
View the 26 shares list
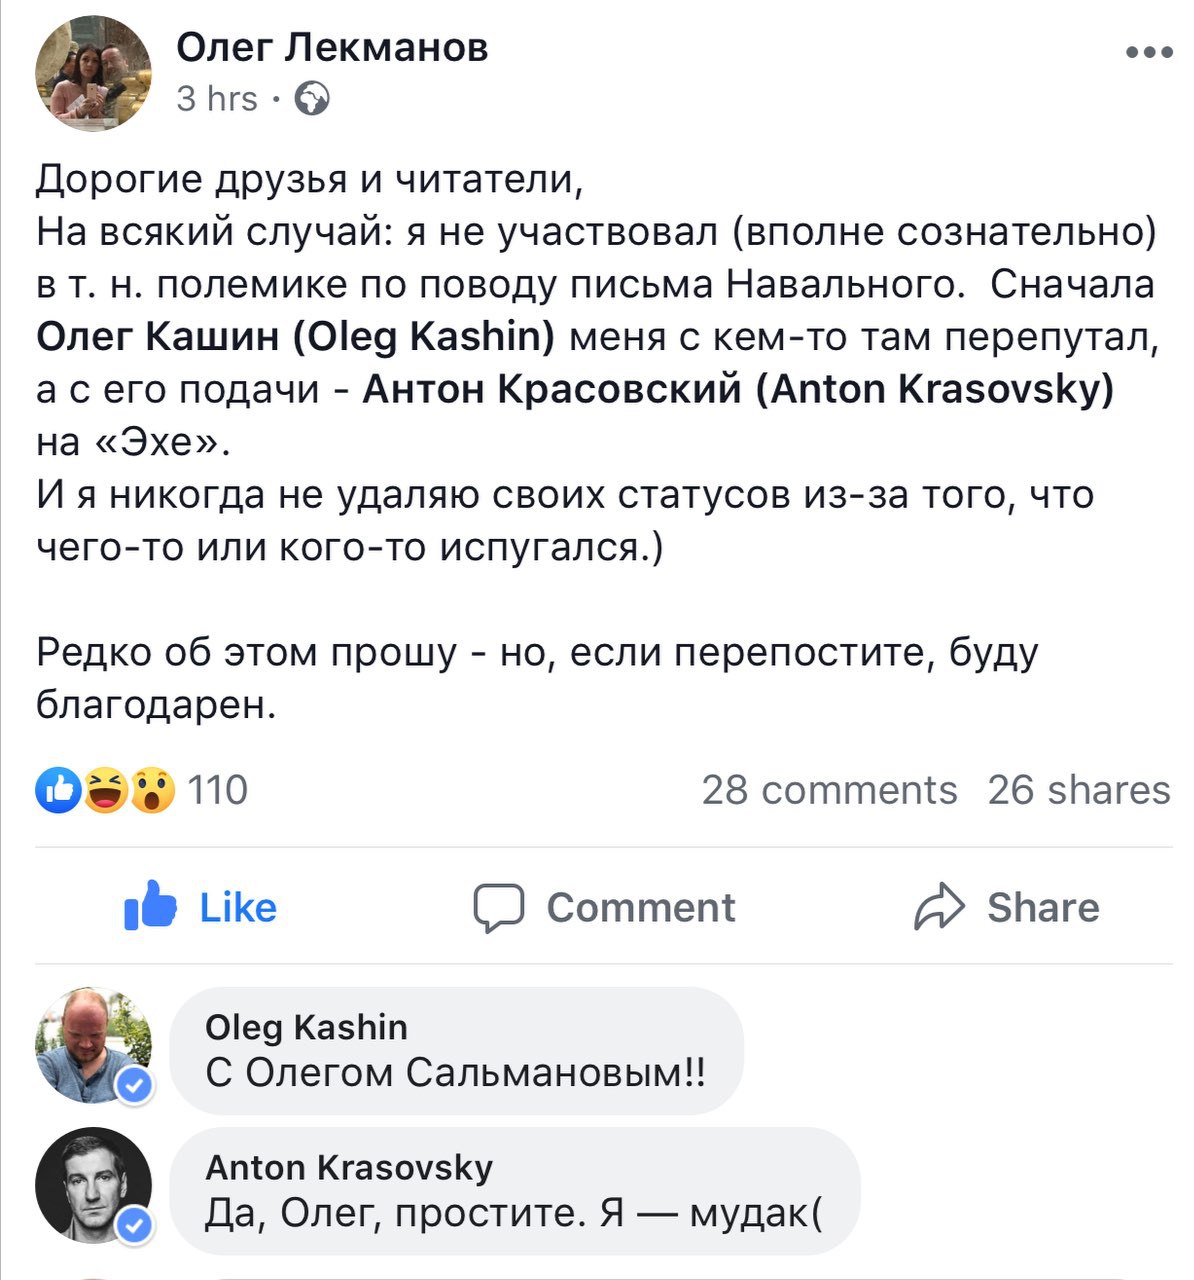[1078, 790]
